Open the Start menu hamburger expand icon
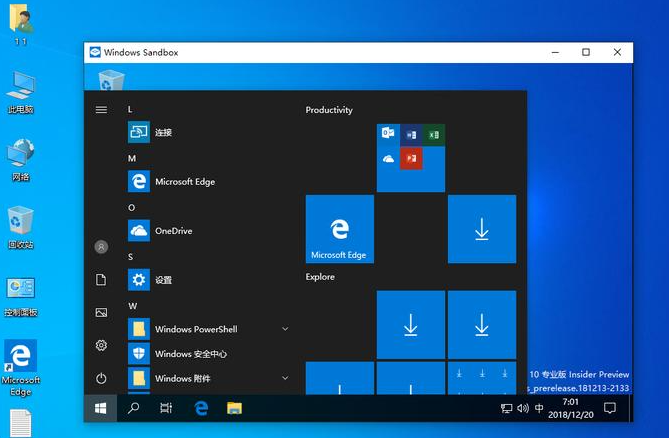This screenshot has width=669, height=438. pos(101,110)
